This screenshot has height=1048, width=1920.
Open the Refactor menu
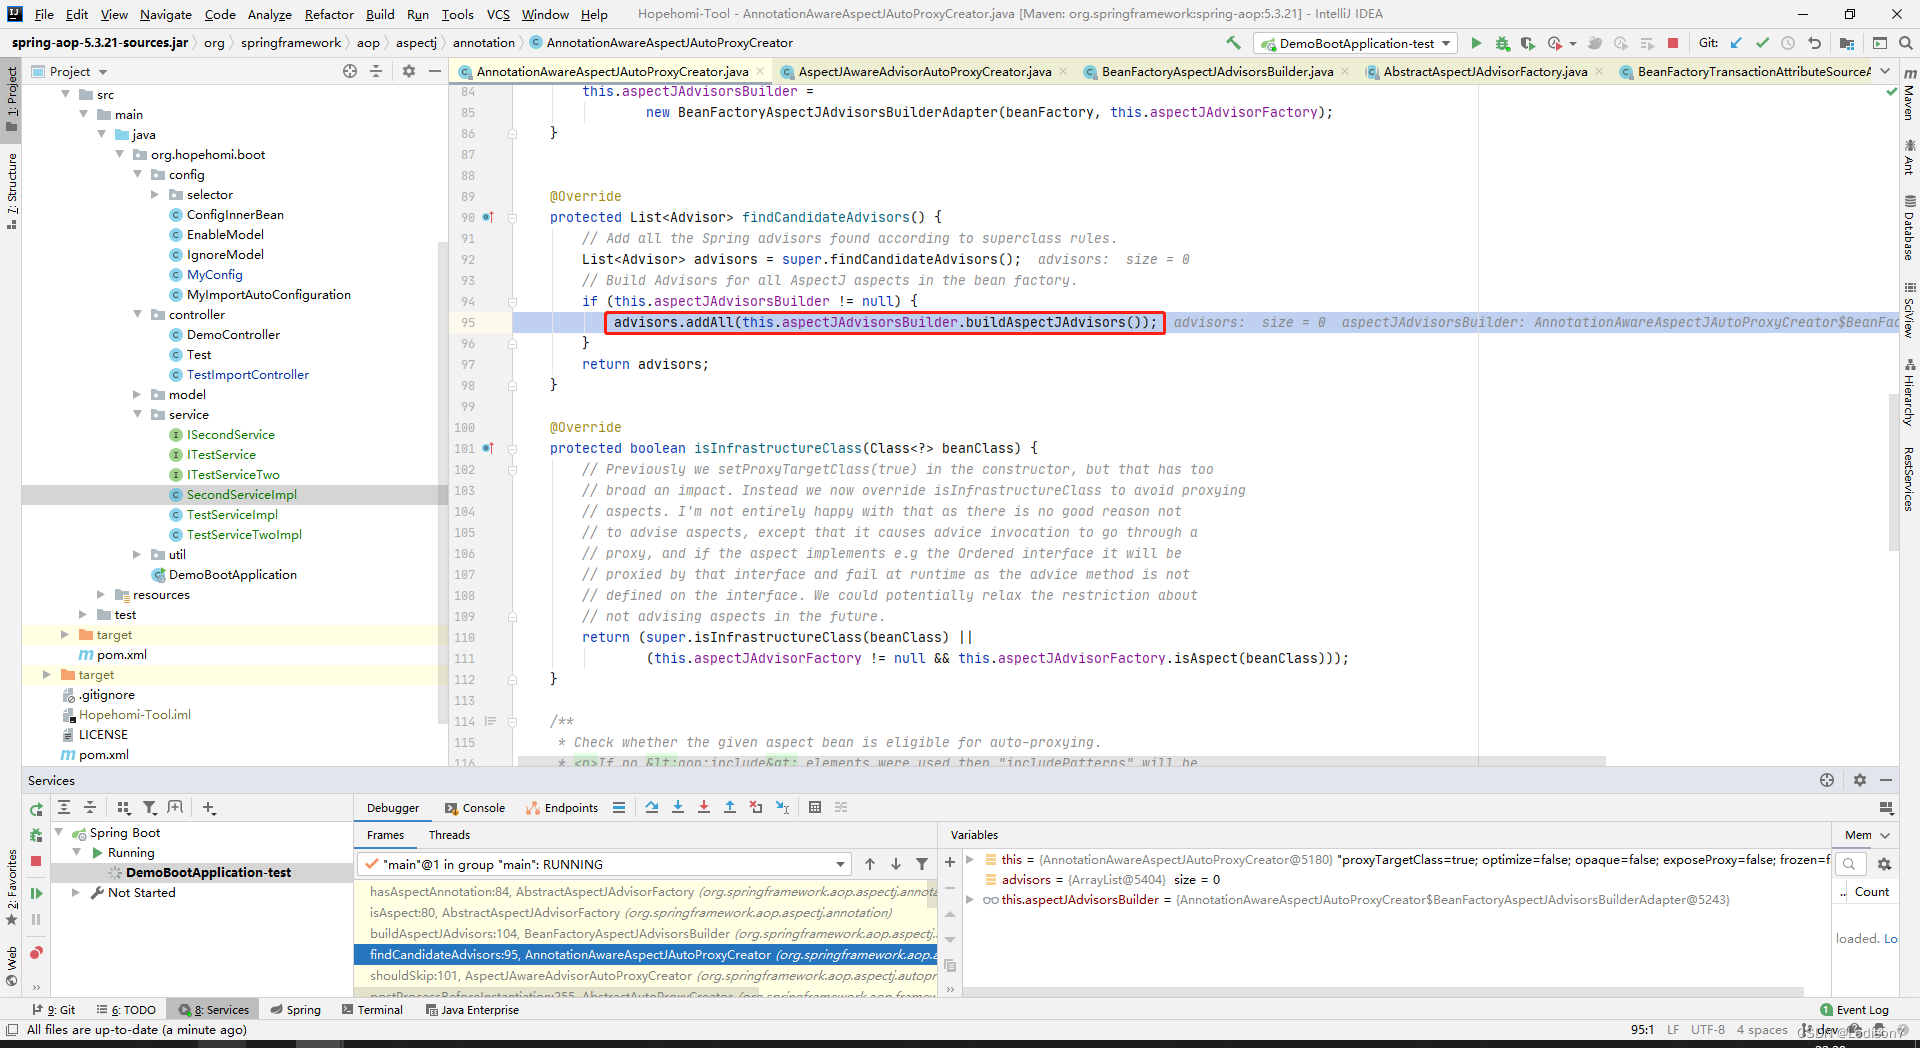(x=329, y=14)
